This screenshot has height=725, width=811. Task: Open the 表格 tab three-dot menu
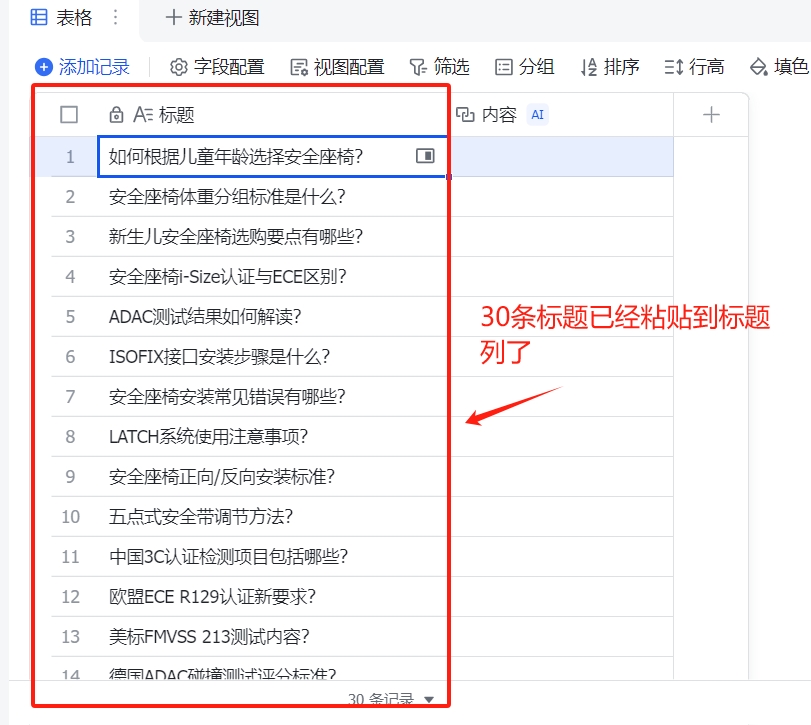pos(115,18)
